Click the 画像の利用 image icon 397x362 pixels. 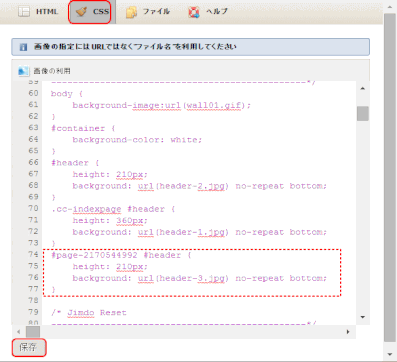(23, 71)
